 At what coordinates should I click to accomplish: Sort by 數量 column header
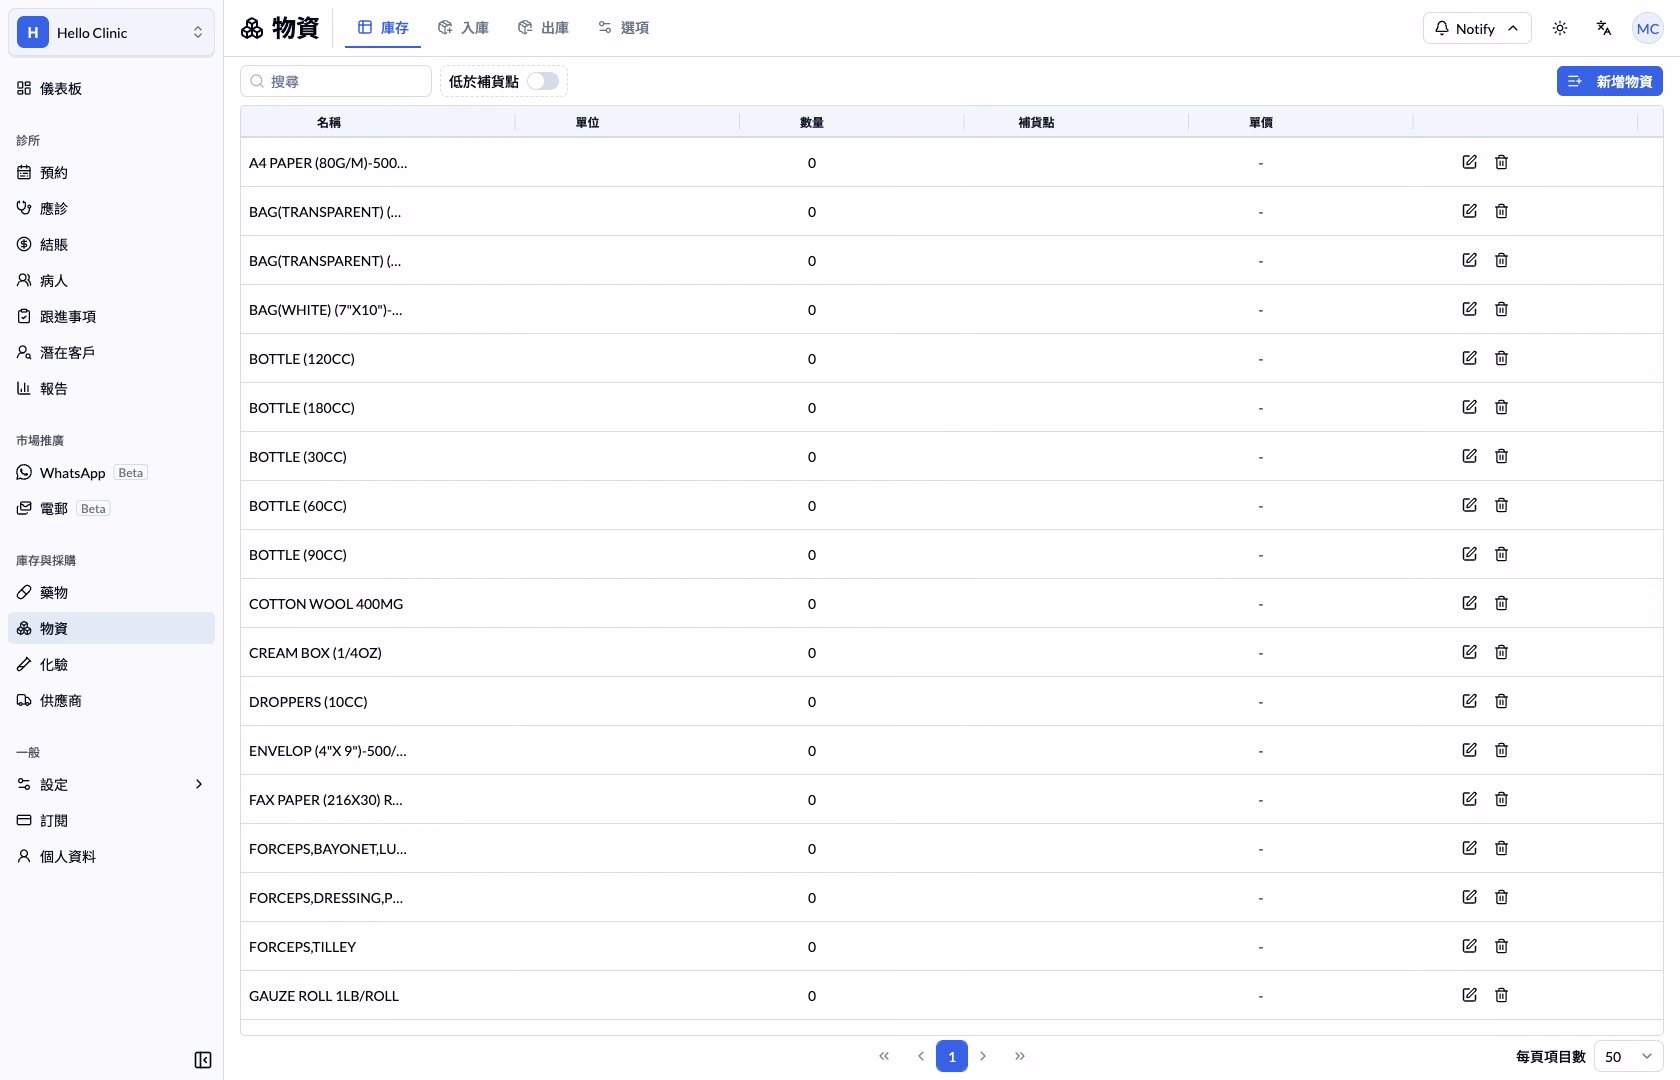812,122
